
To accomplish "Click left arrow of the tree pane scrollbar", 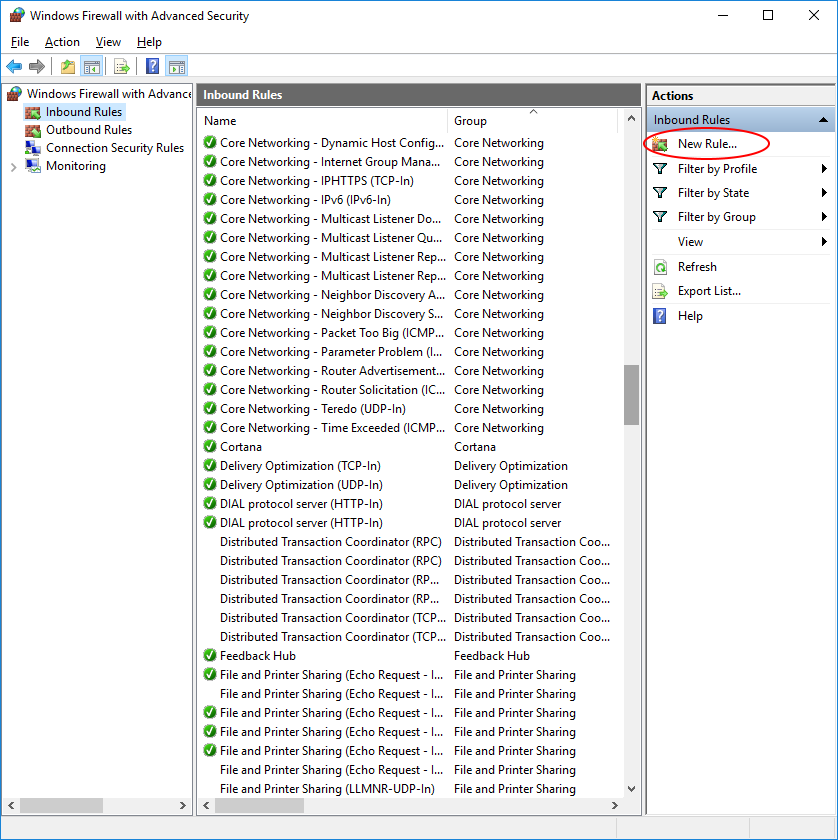I will [11, 805].
